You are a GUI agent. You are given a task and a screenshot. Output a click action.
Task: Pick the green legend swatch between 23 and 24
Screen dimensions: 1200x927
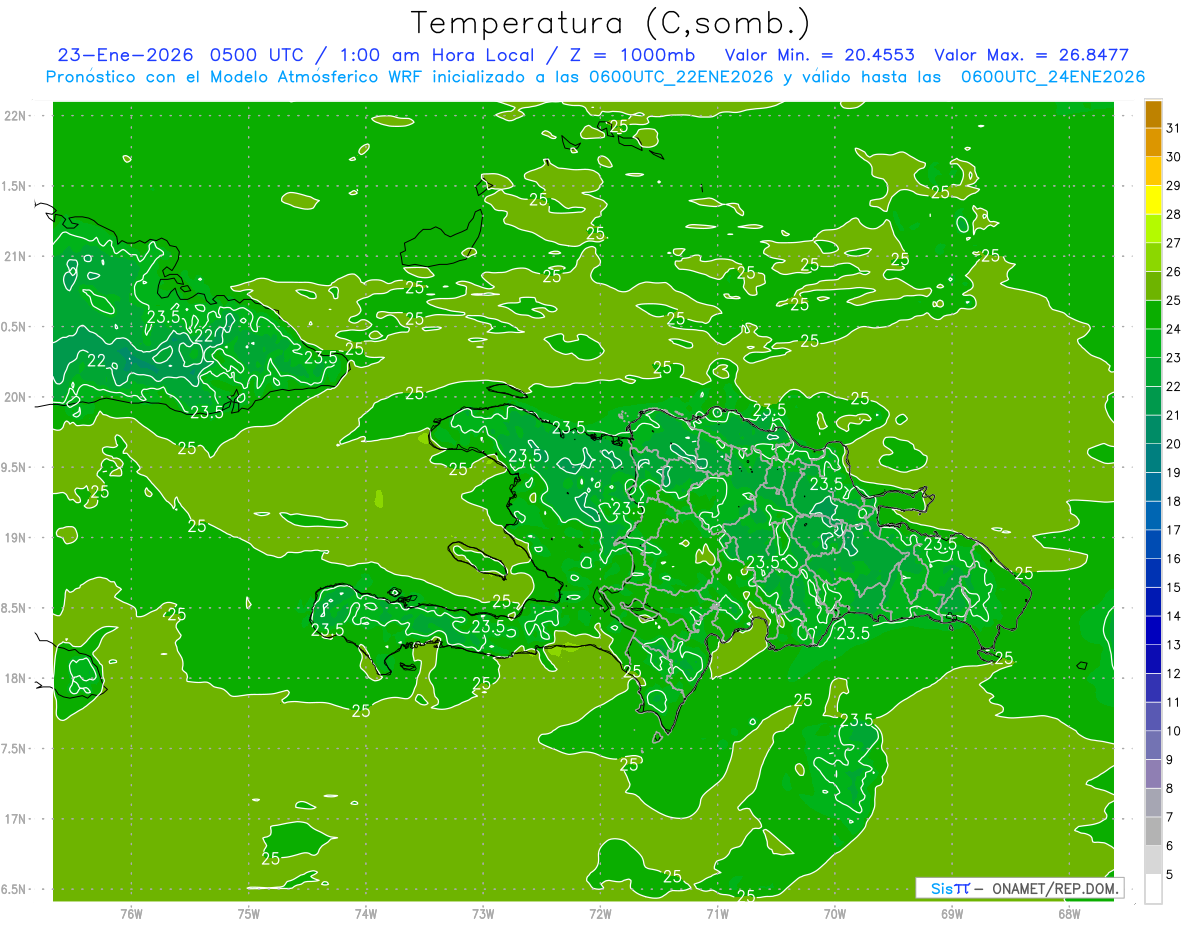click(1153, 344)
